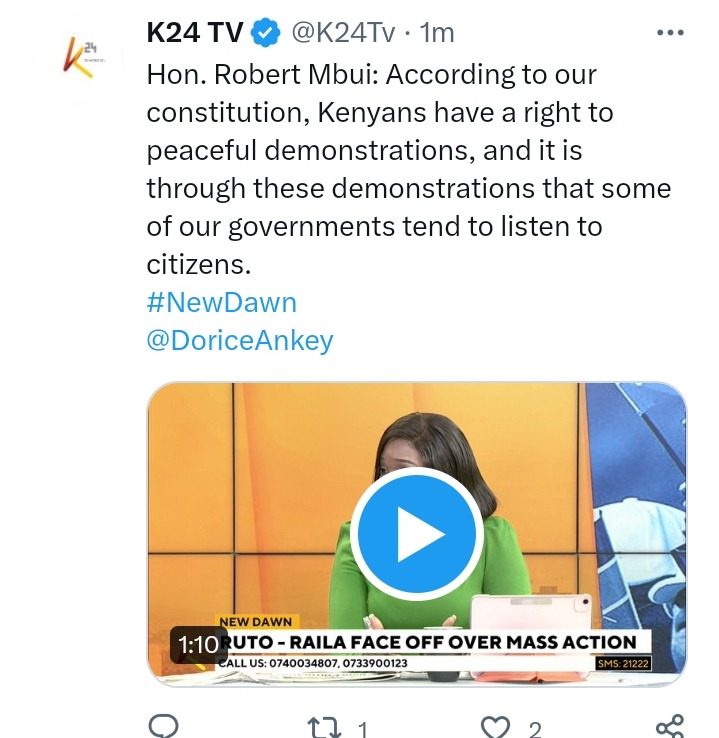Open the three-dot more options menu
Screen dimensions: 719x738
670,32
